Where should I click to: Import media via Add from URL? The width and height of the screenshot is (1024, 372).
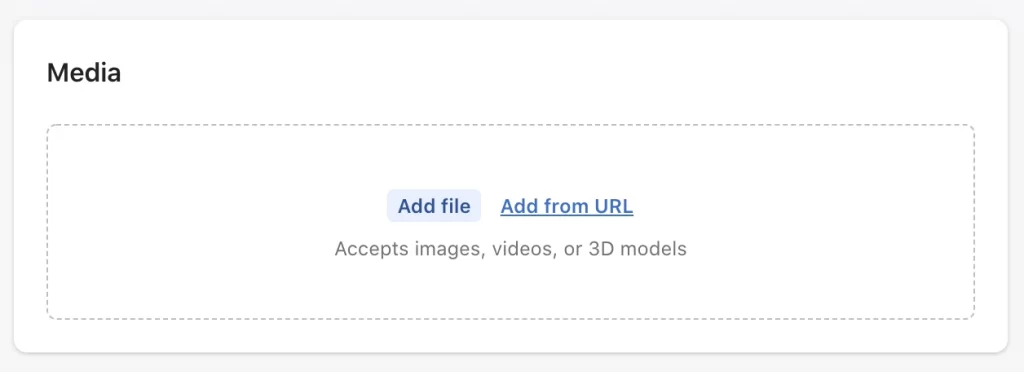pos(567,206)
